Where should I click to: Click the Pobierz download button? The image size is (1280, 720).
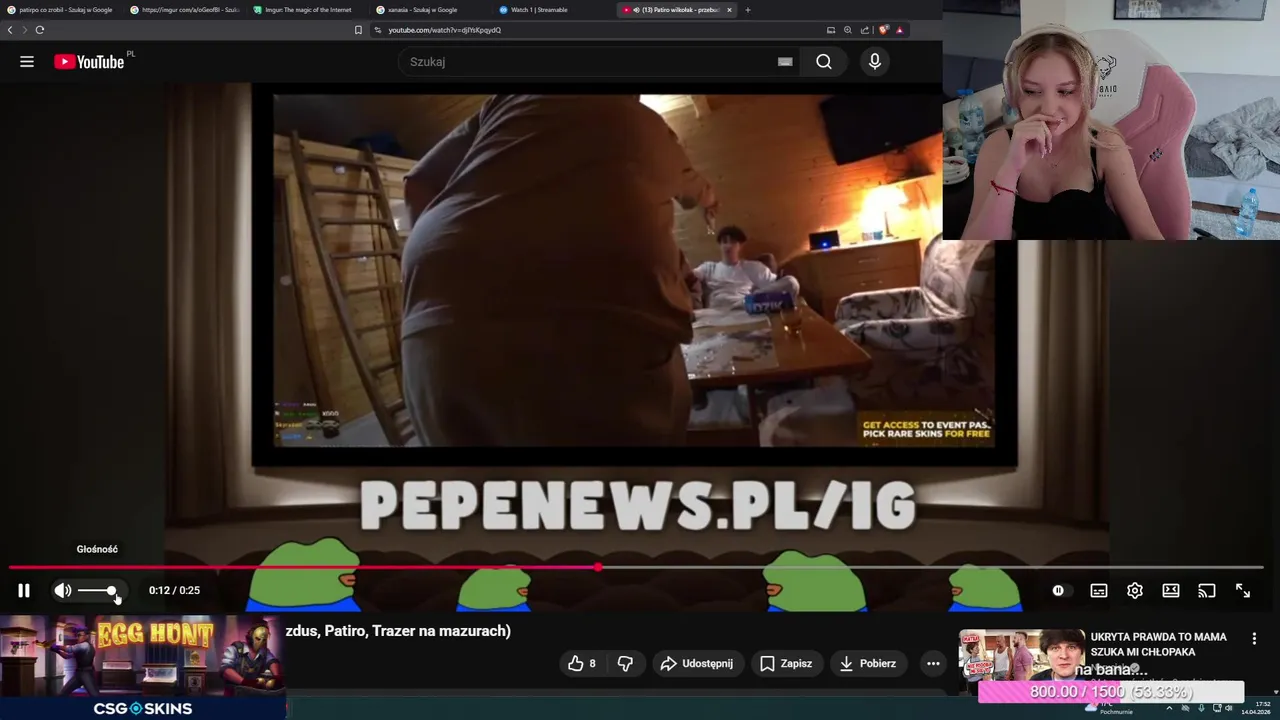point(868,663)
